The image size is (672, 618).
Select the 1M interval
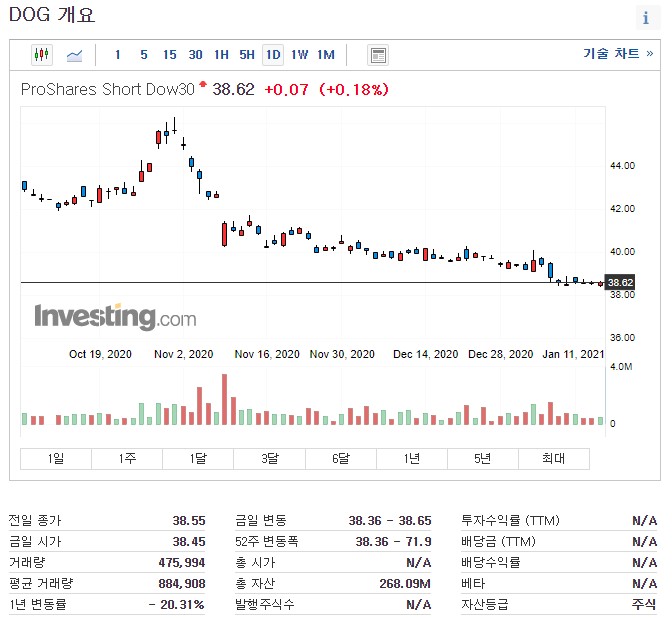point(326,55)
